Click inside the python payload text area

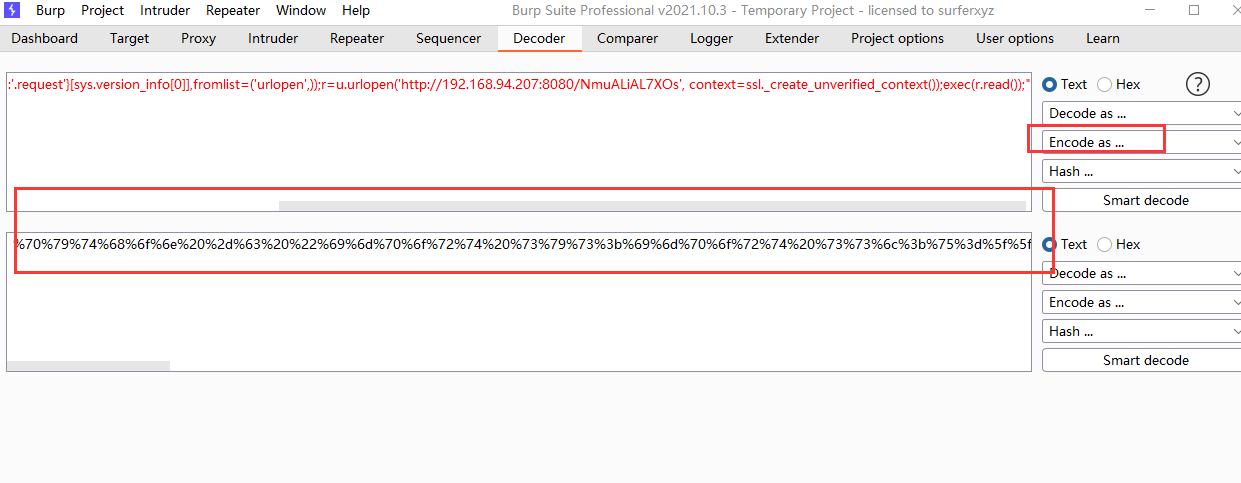519,141
